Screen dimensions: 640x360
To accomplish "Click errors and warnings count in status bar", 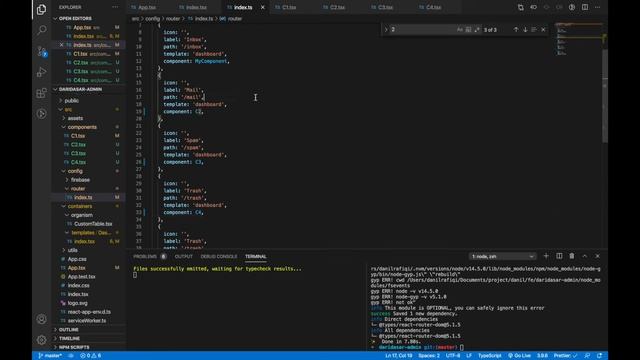I will point(91,356).
